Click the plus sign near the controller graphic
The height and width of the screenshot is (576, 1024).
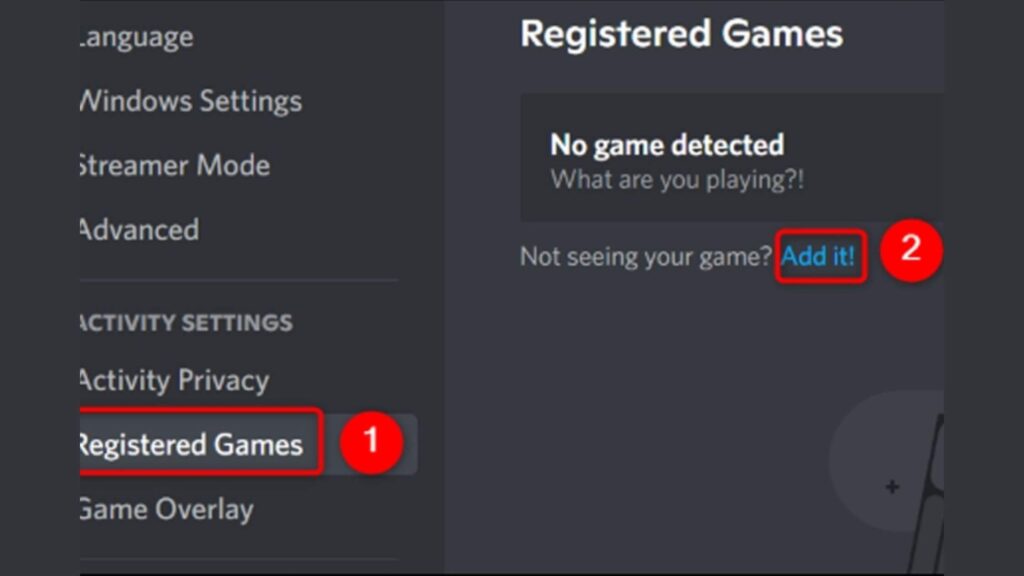[x=889, y=487]
